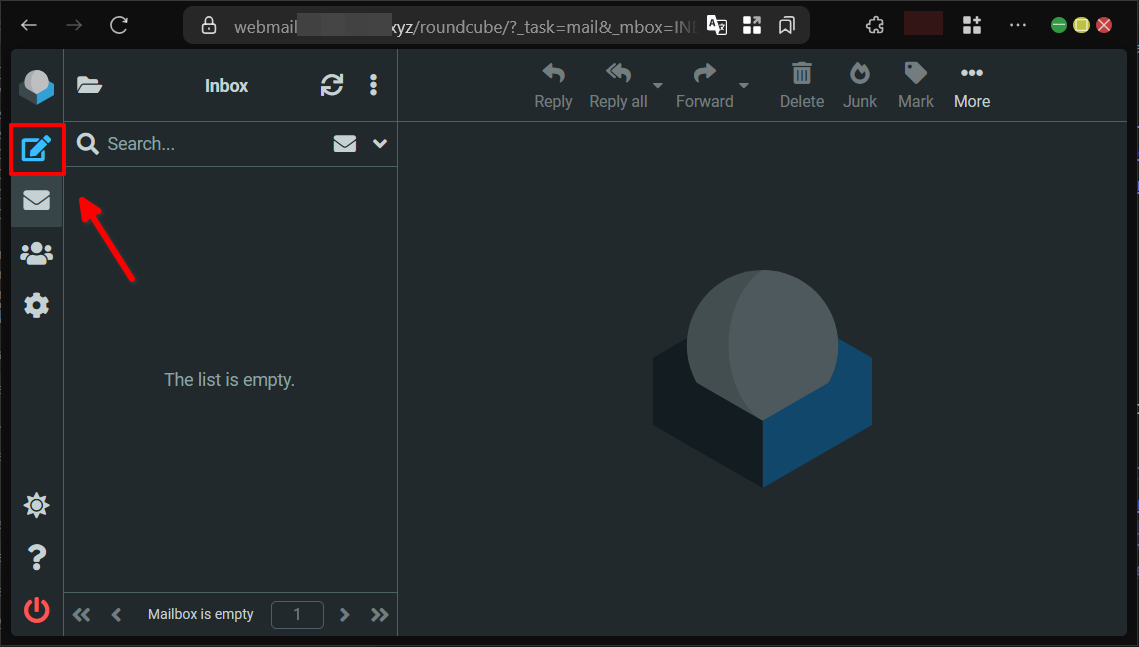Click the Delete trash button
The height and width of the screenshot is (647, 1139).
pyautogui.click(x=801, y=86)
